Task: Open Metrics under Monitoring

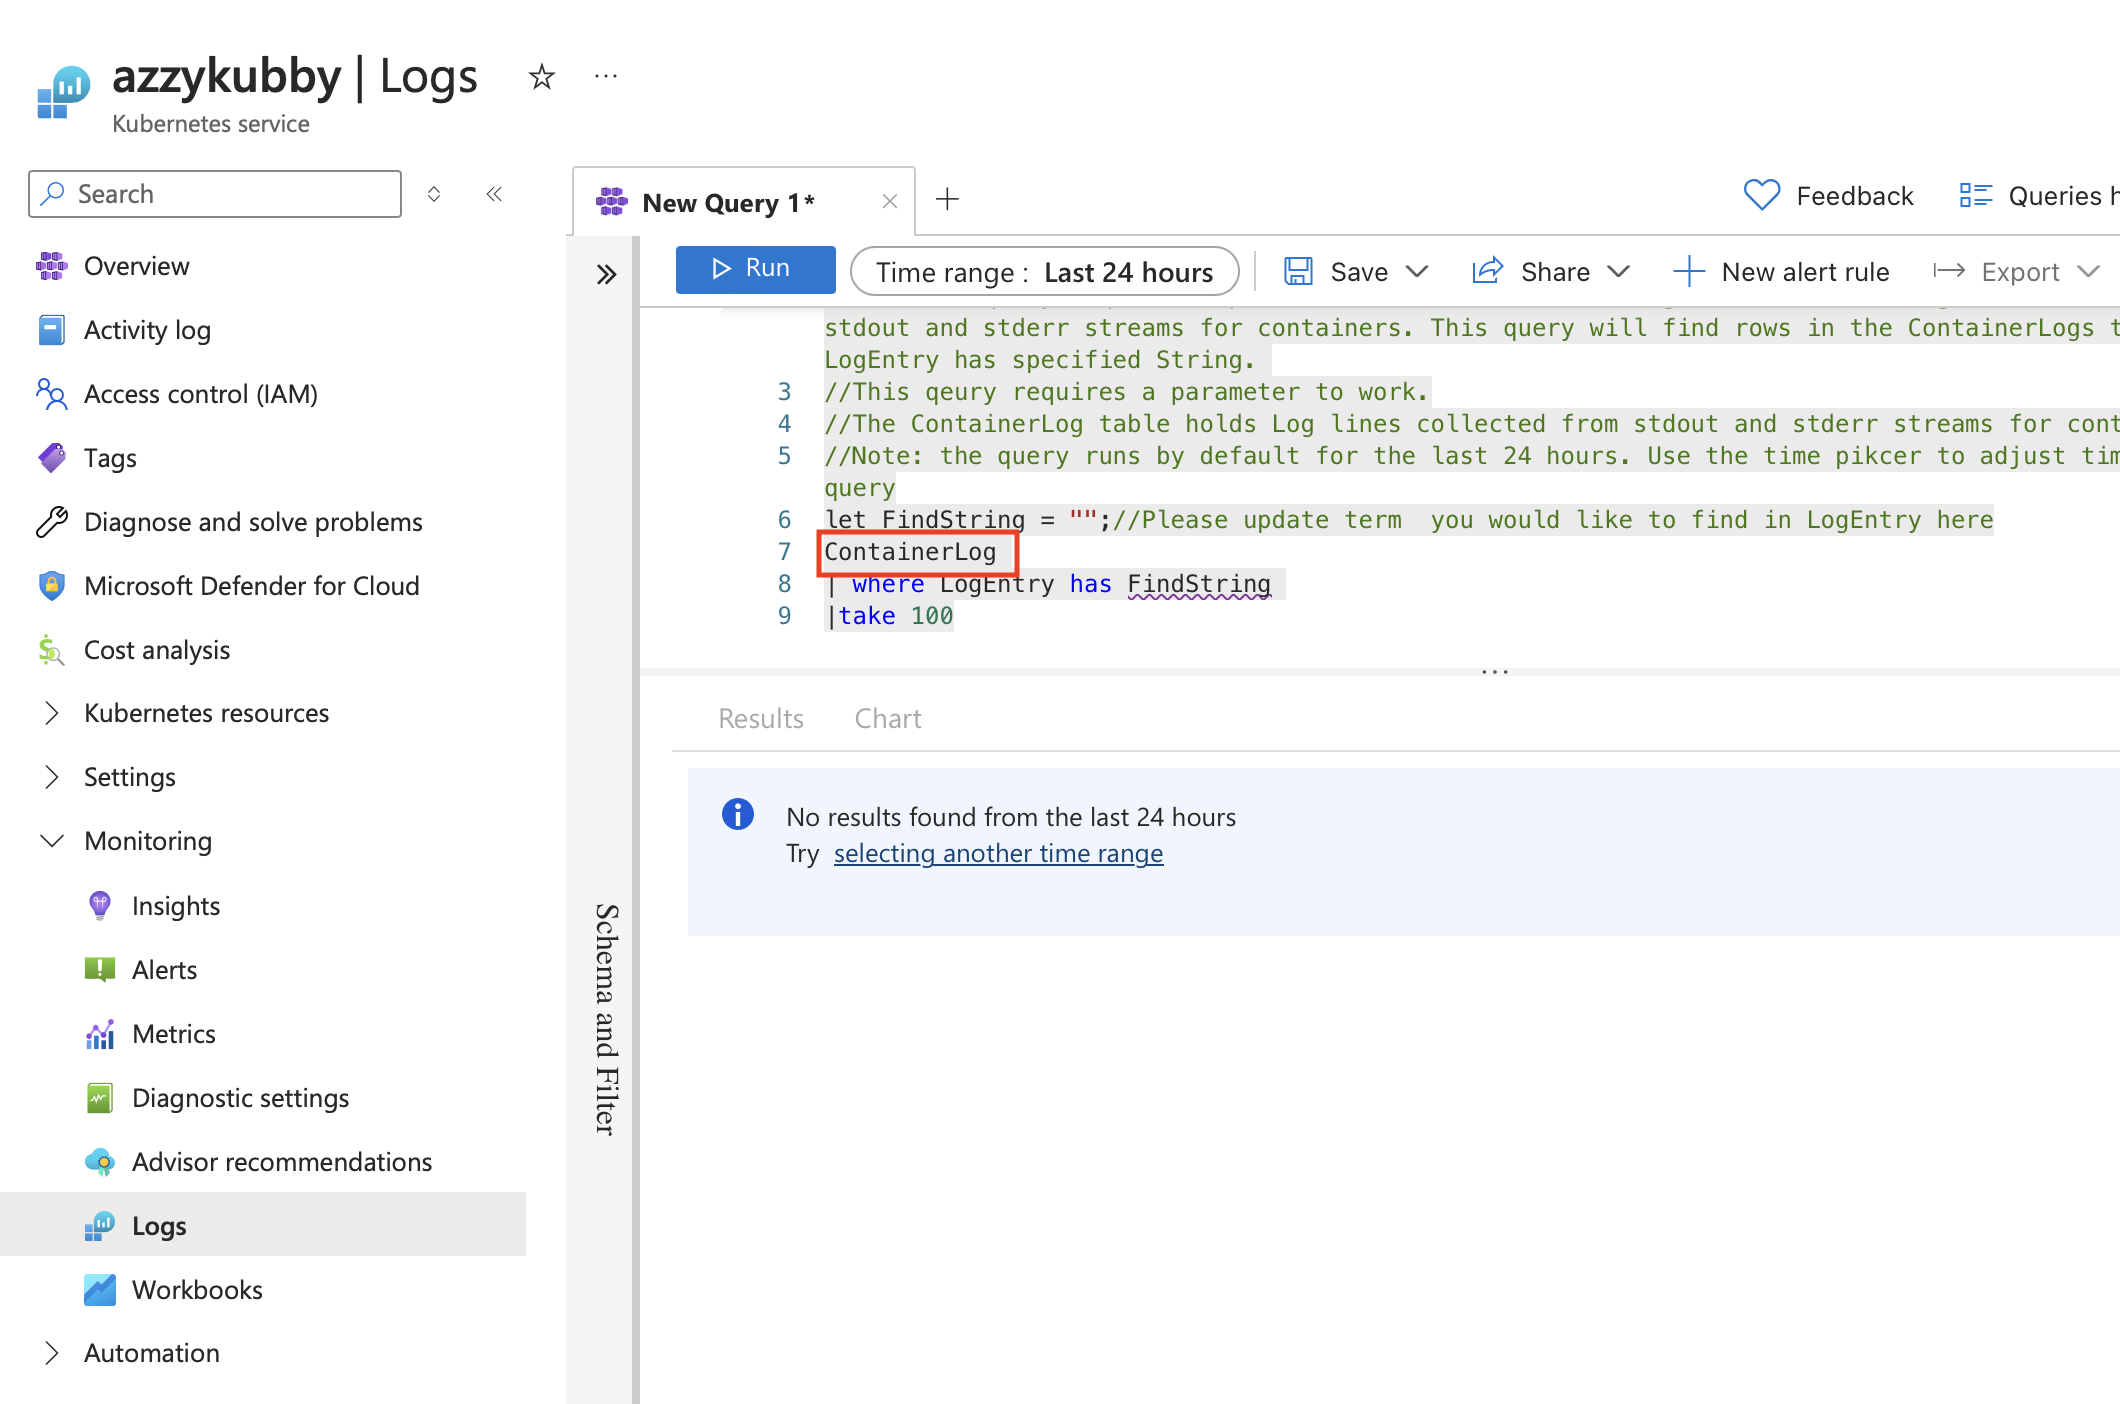Action: (174, 1034)
